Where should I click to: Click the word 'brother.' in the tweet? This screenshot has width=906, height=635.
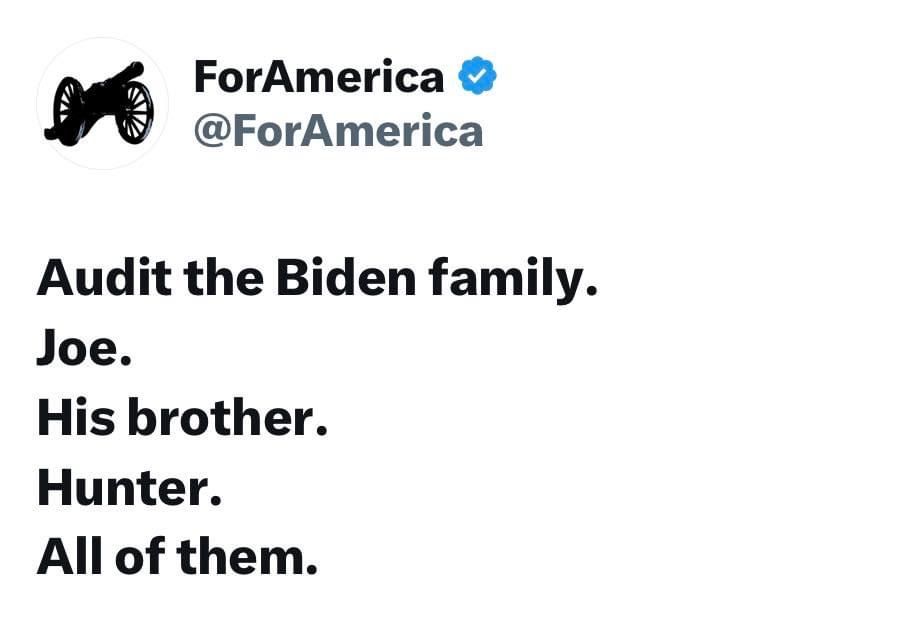[x=227, y=417]
